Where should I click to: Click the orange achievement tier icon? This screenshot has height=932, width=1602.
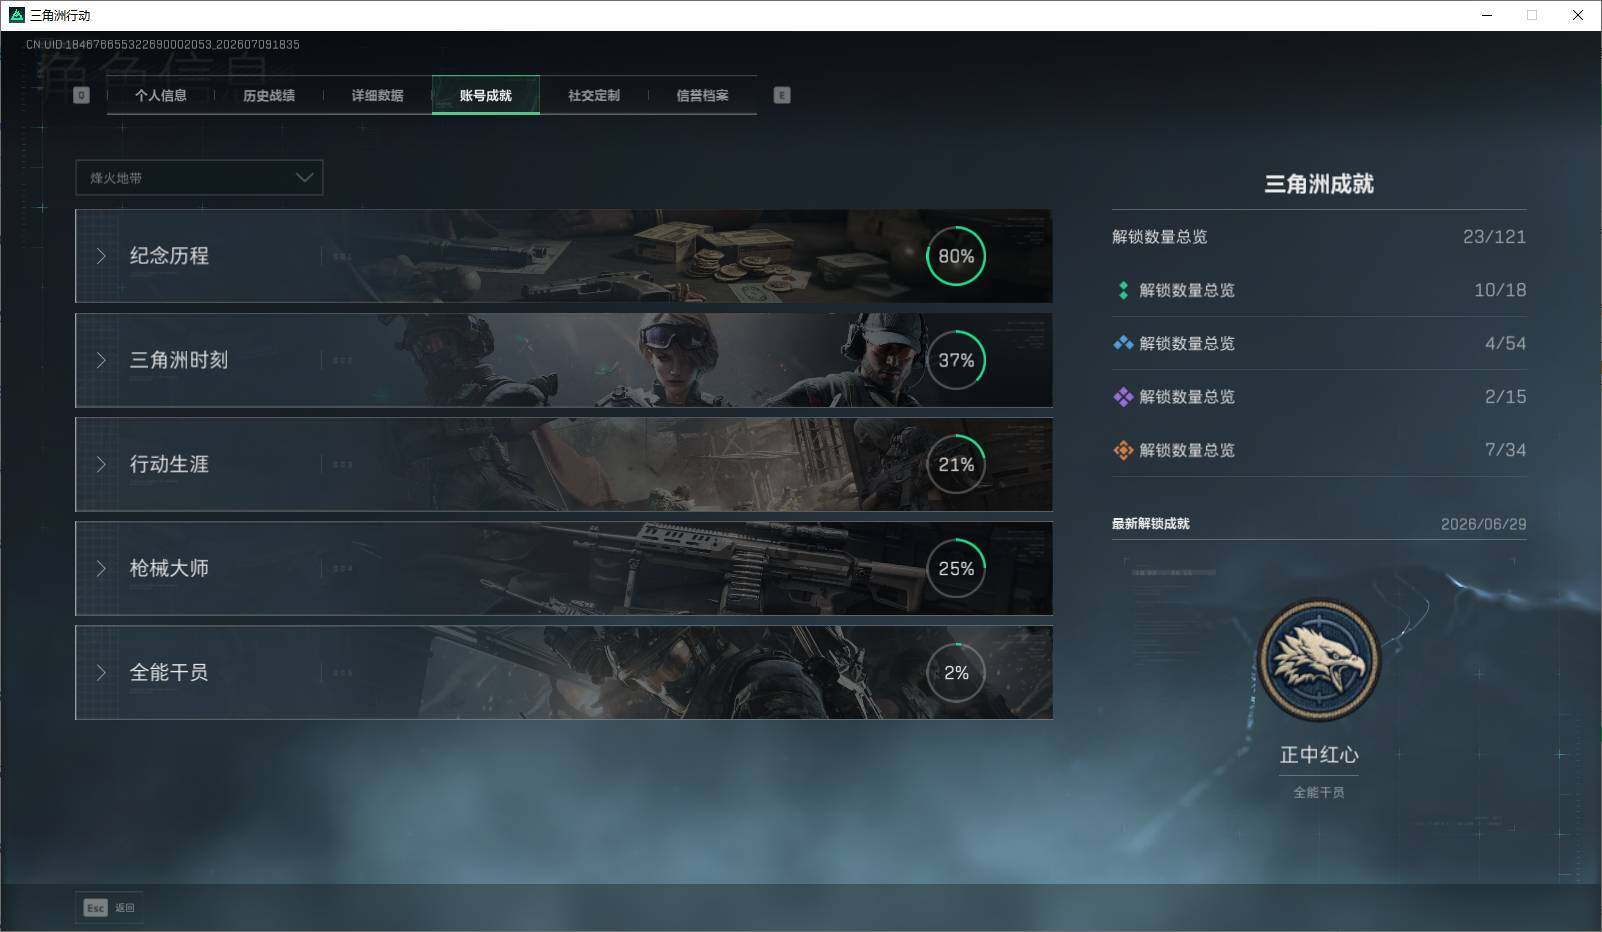(x=1123, y=450)
